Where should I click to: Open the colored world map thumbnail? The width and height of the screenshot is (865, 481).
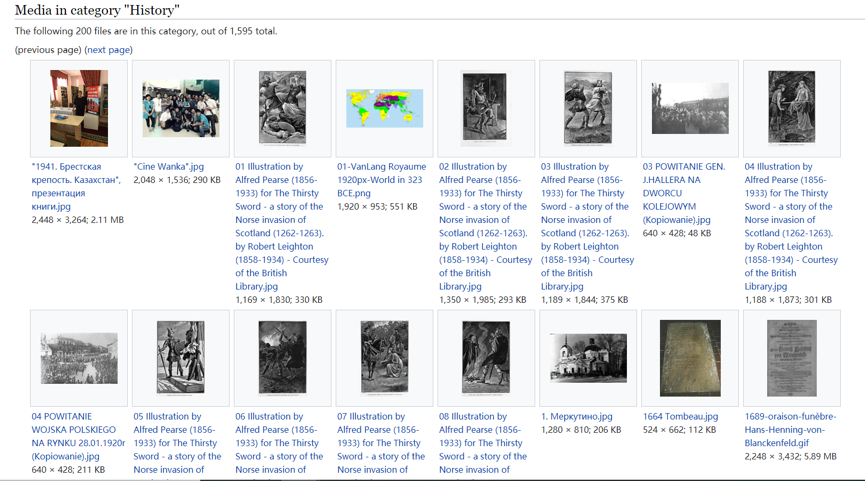(384, 108)
